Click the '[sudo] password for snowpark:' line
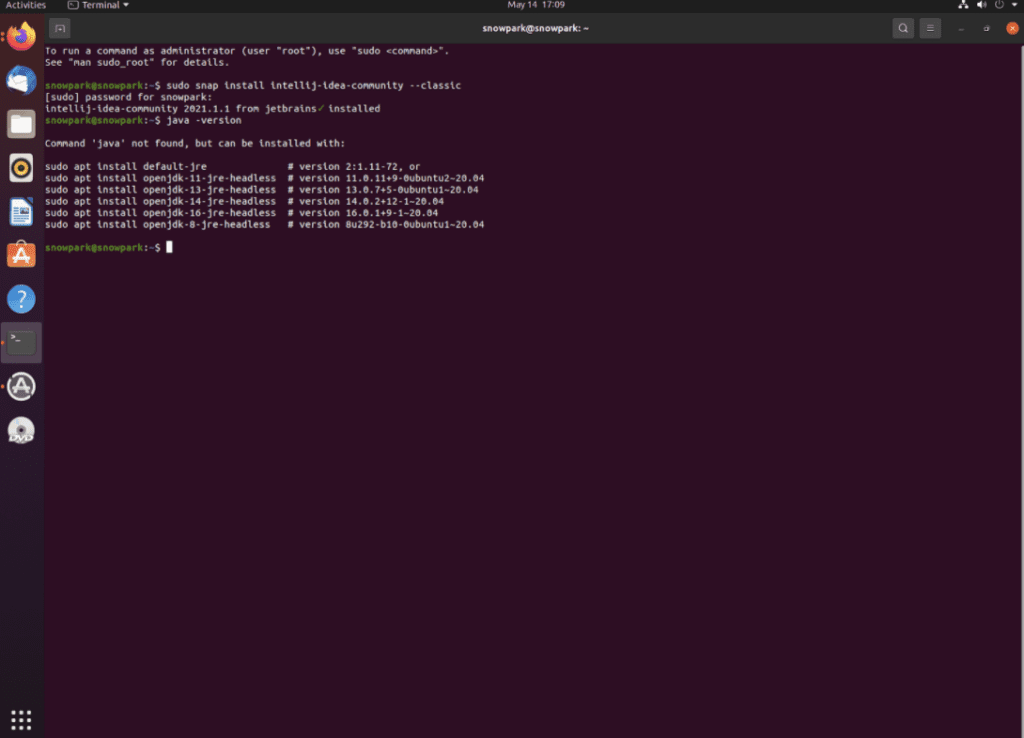This screenshot has width=1024, height=738. click(129, 97)
